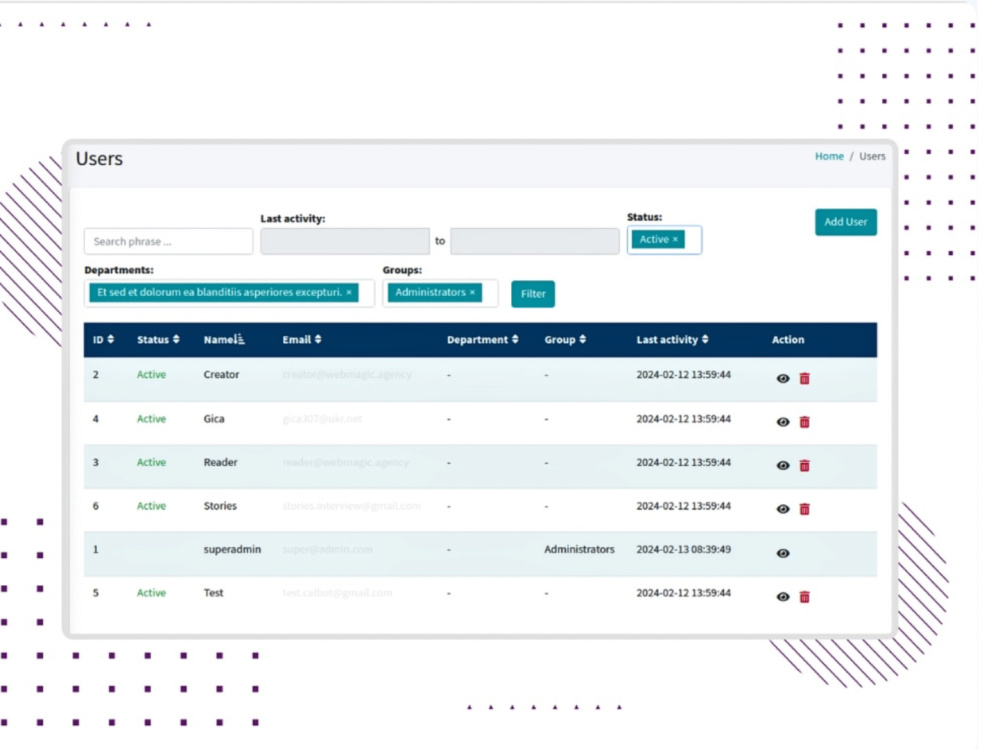View the Stories user details
This screenshot has height=750, width=1000.
783,509
